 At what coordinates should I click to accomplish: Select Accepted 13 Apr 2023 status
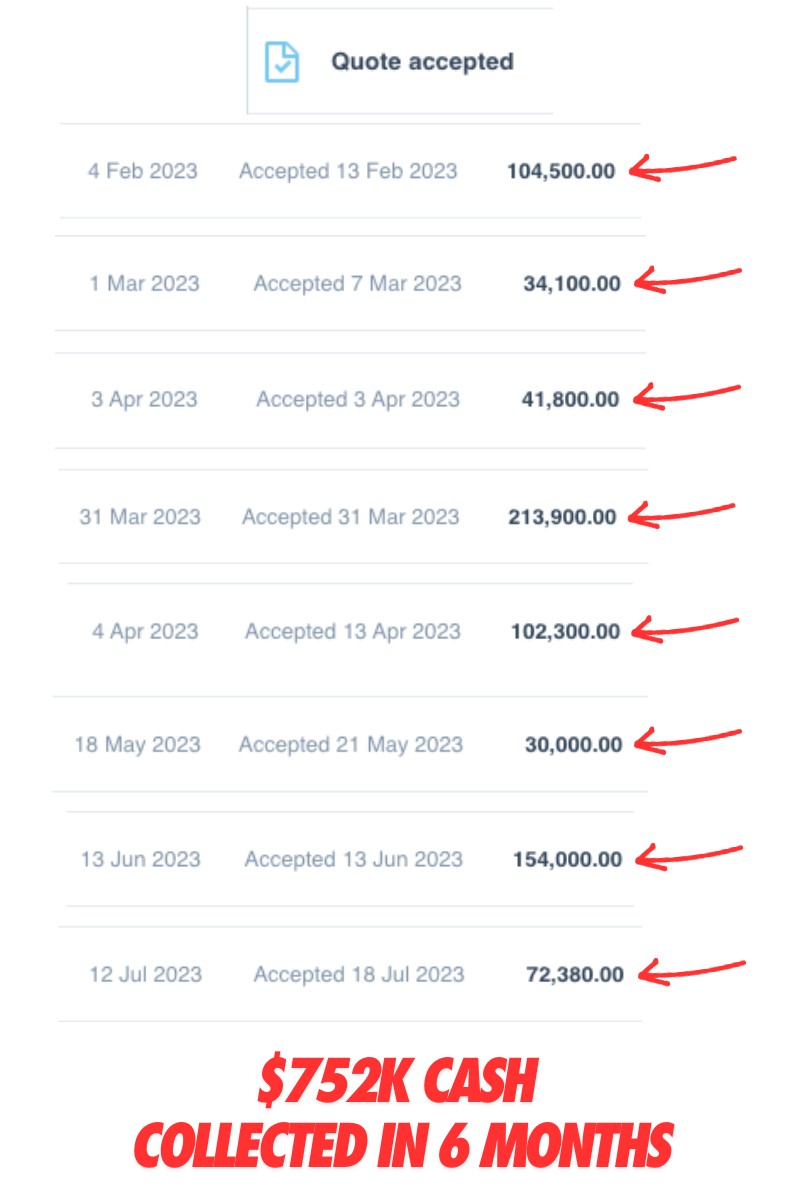pos(353,632)
